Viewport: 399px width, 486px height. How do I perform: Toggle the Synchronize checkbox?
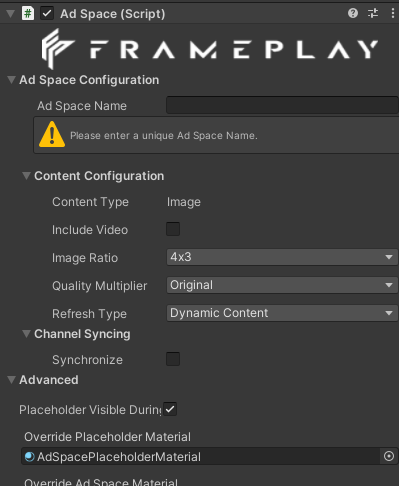[173, 359]
